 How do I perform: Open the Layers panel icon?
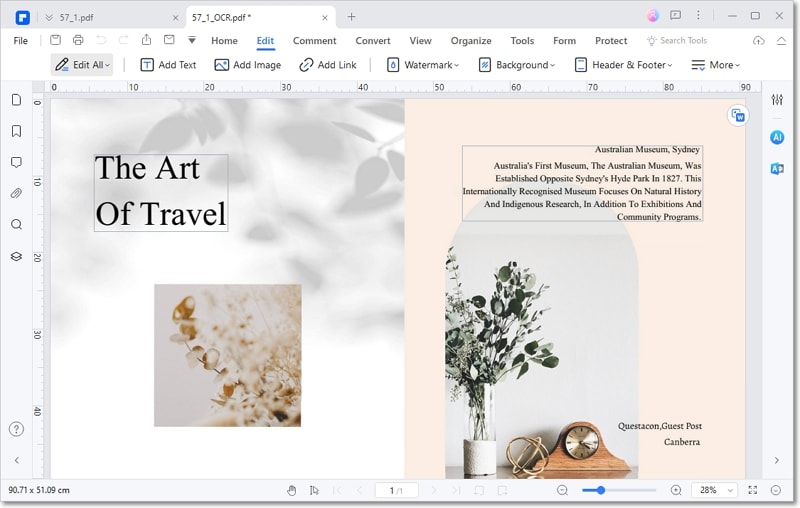pyautogui.click(x=16, y=256)
